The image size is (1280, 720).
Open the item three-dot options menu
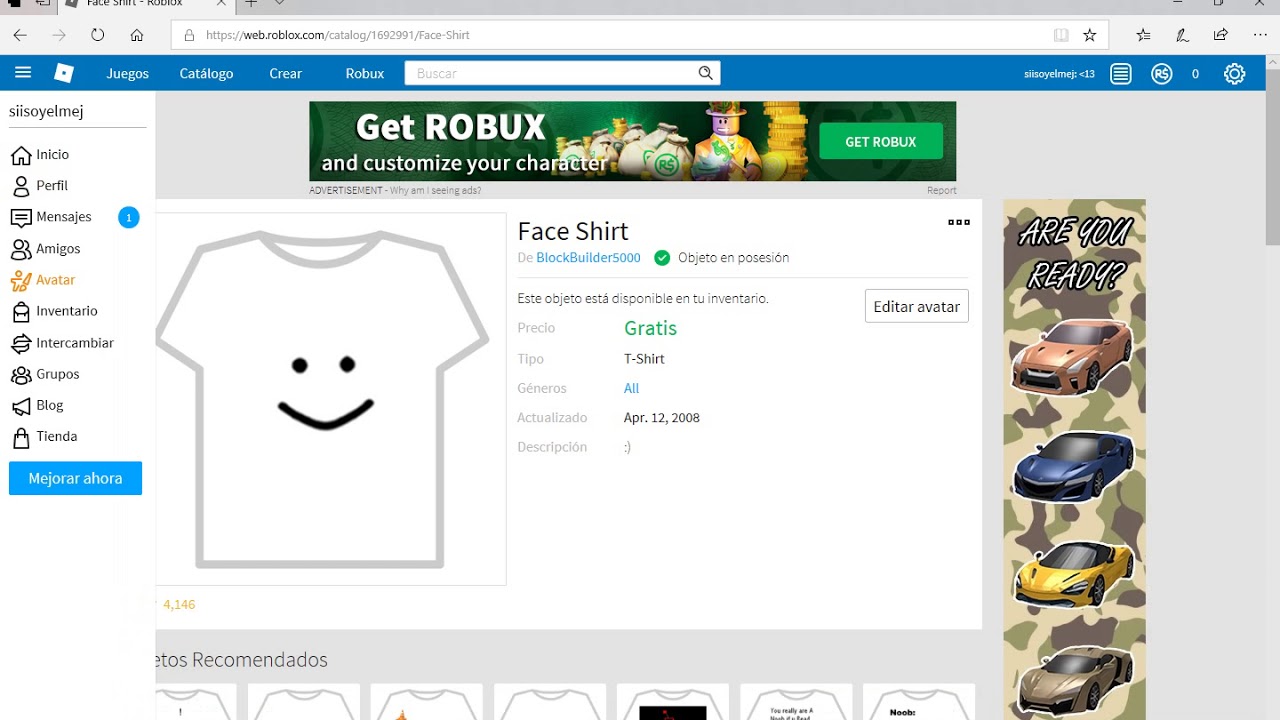[x=959, y=222]
